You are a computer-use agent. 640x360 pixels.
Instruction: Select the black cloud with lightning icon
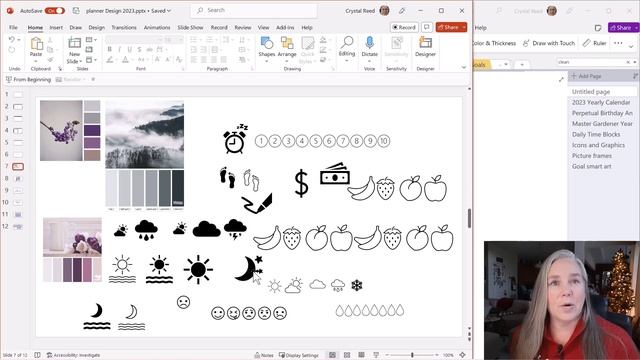click(x=235, y=229)
